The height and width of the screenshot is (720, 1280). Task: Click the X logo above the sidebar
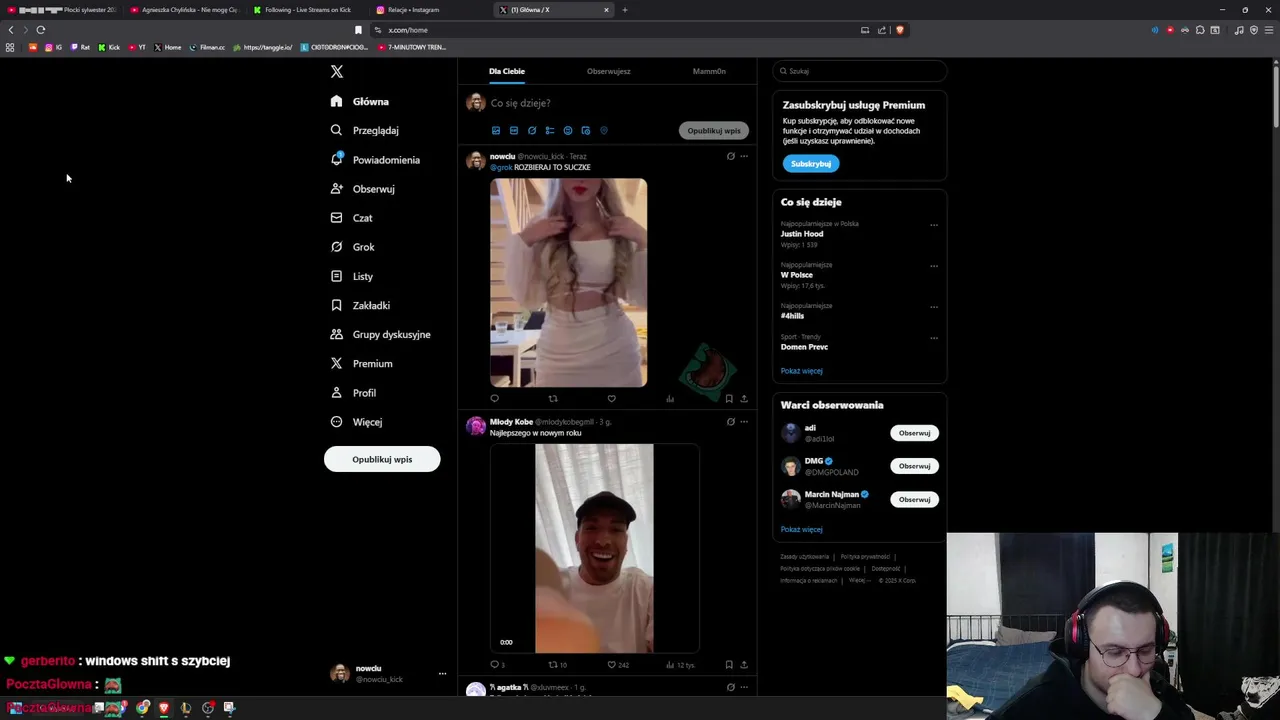(337, 71)
